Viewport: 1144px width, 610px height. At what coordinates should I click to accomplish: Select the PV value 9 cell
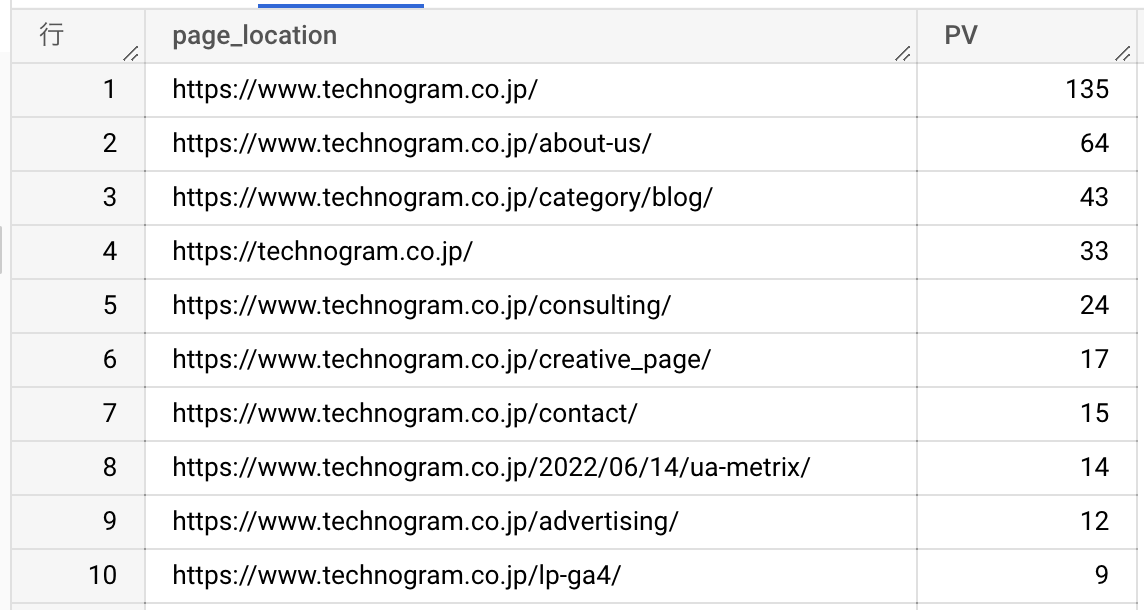tap(1027, 576)
